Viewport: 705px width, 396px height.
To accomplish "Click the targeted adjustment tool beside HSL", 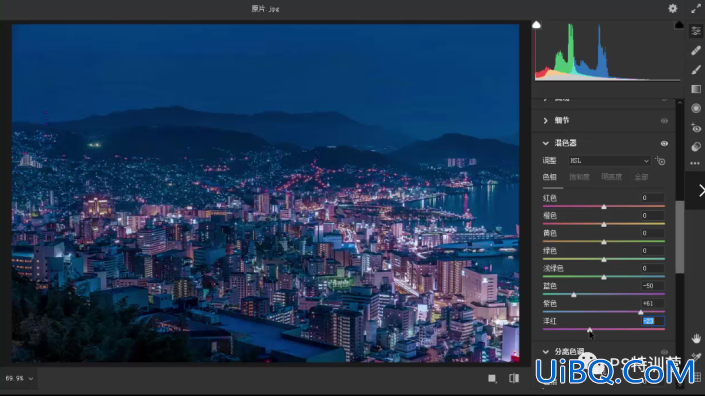I will click(660, 160).
